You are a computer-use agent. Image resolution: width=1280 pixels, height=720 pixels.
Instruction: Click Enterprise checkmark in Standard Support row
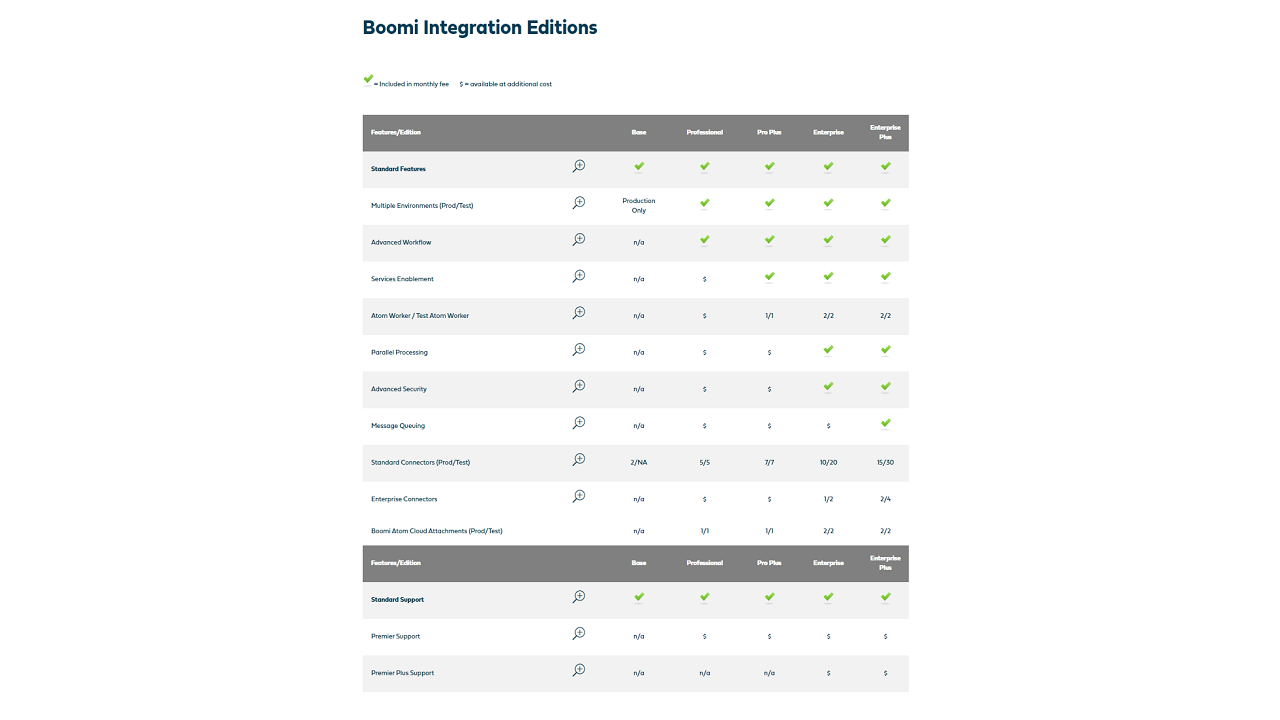828,598
